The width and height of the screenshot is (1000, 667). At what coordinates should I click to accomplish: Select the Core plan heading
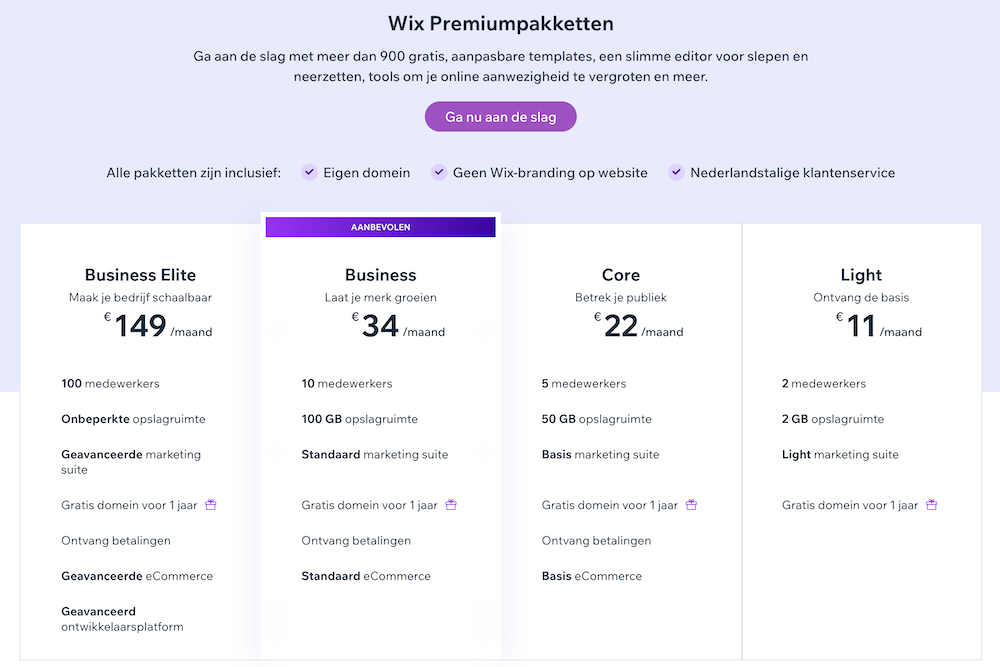click(x=621, y=275)
